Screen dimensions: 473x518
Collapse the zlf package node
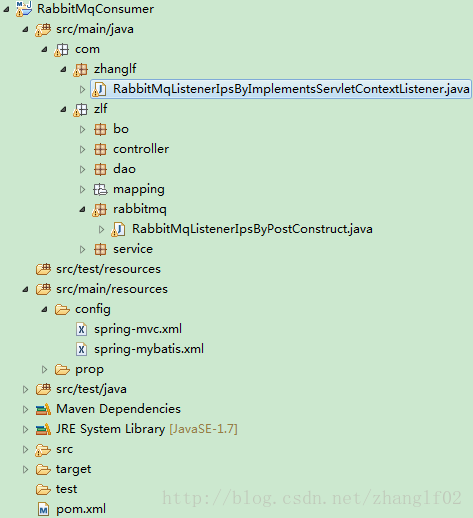pyautogui.click(x=63, y=109)
